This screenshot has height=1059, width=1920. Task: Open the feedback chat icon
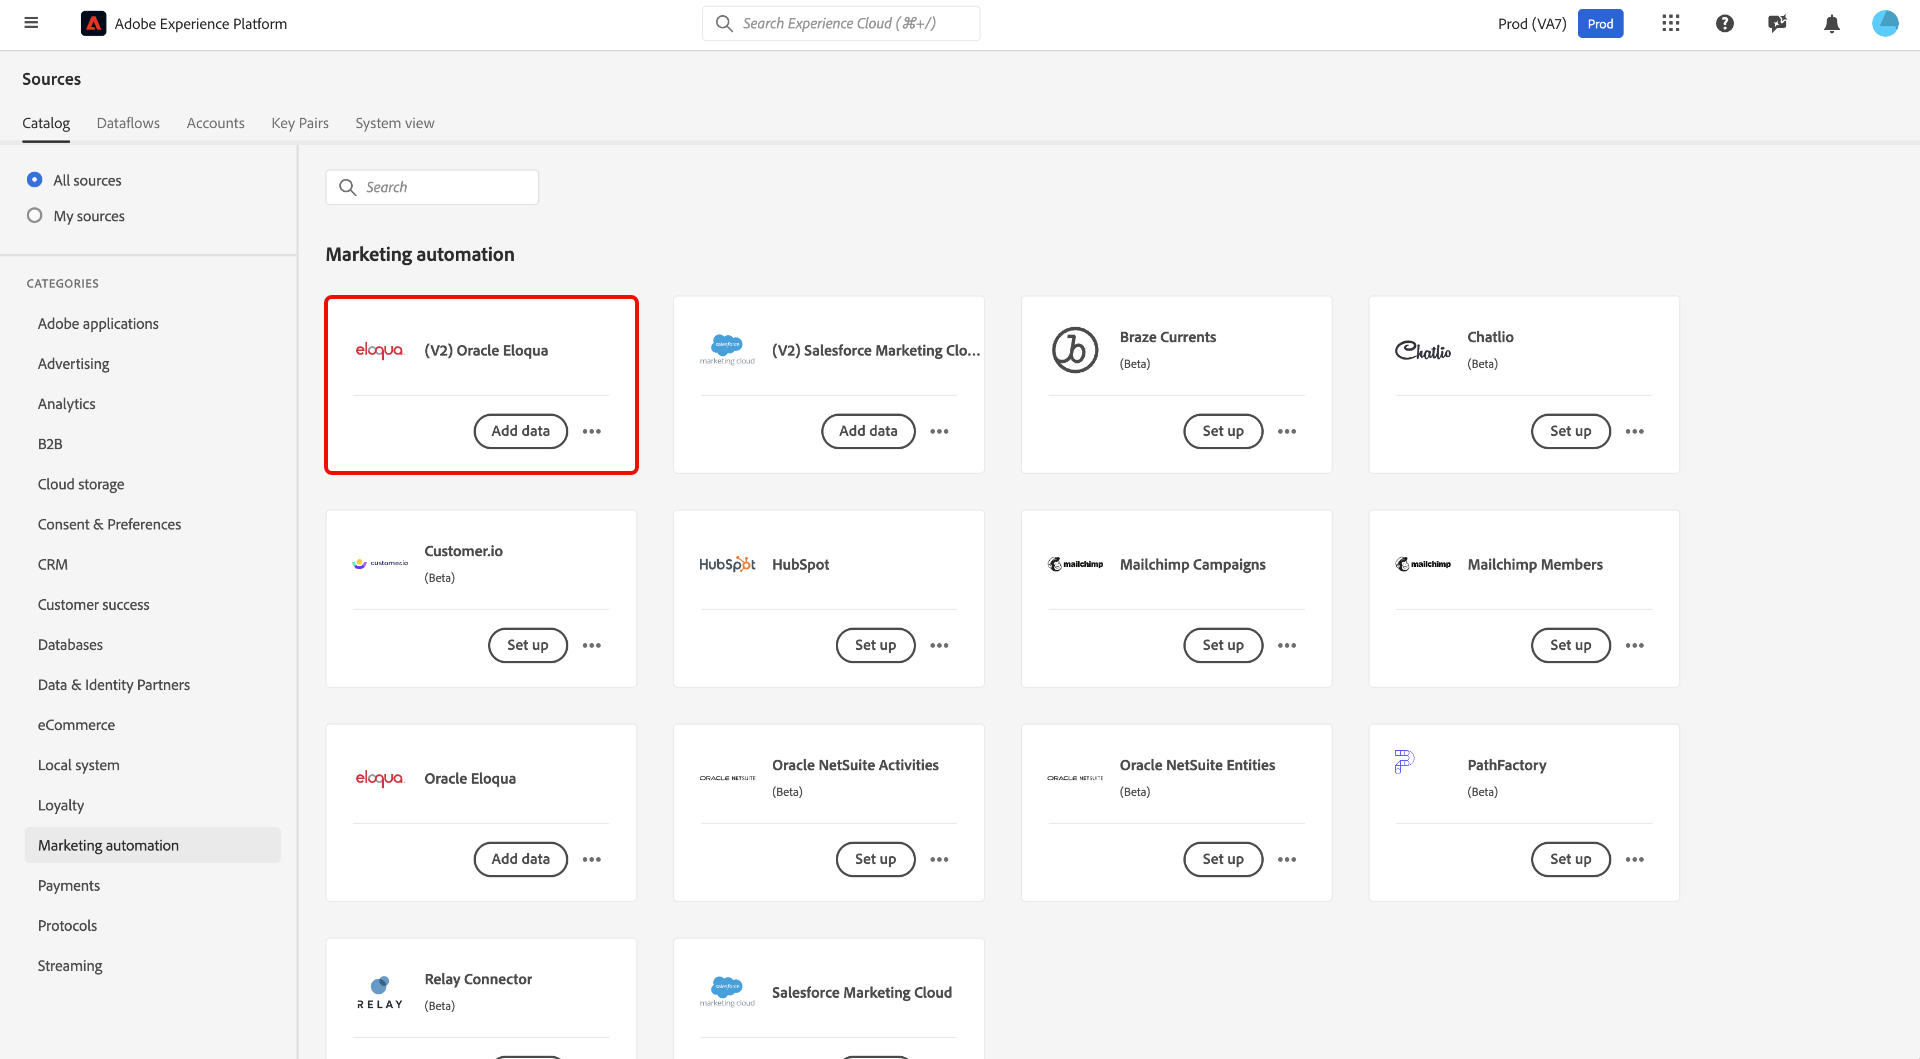click(1777, 23)
